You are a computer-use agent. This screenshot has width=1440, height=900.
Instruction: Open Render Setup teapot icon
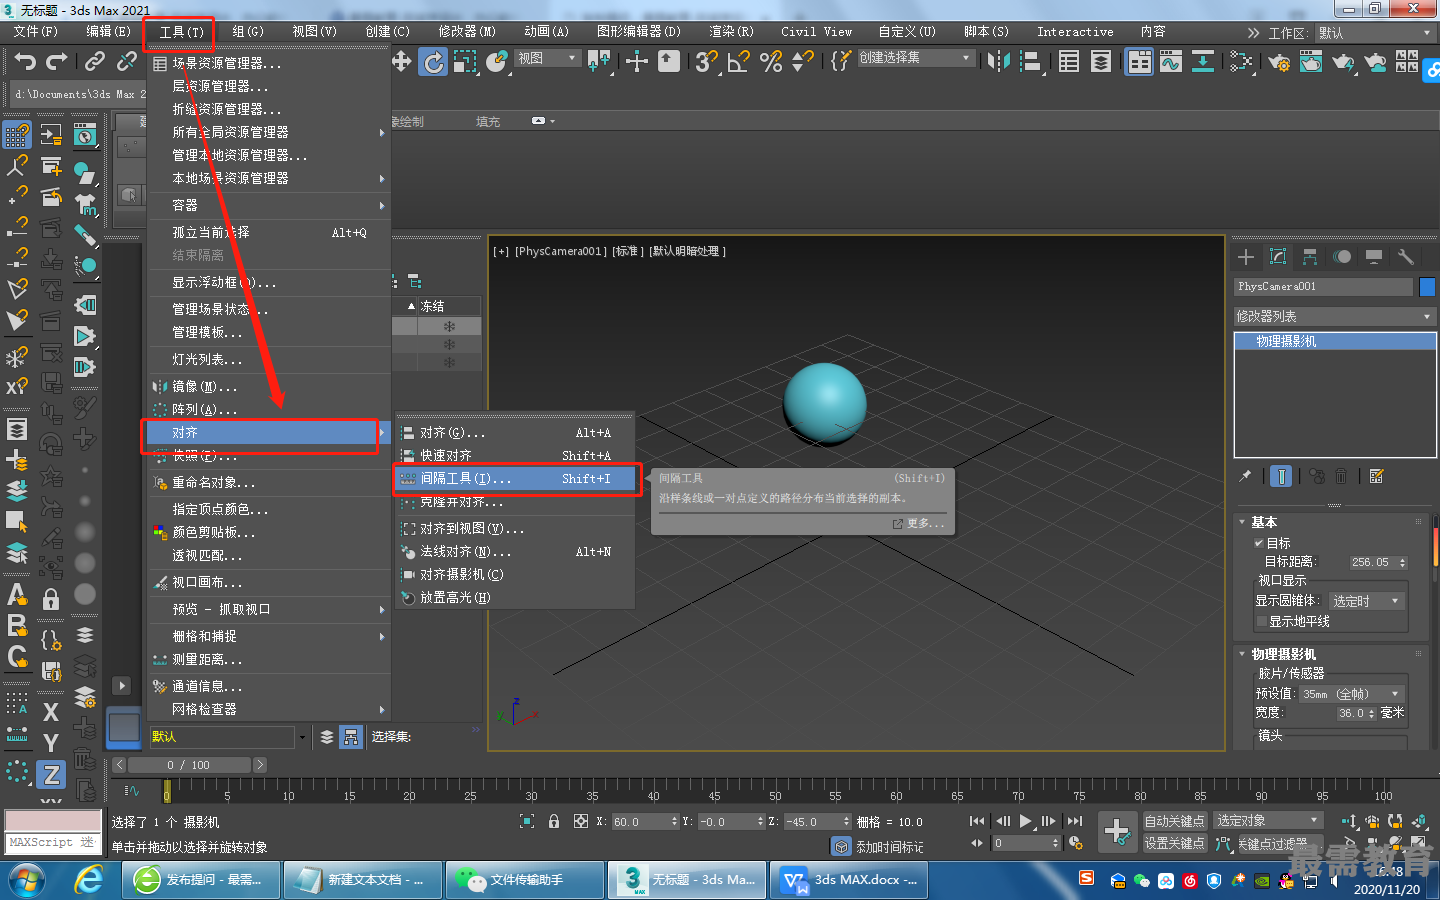coord(1279,62)
